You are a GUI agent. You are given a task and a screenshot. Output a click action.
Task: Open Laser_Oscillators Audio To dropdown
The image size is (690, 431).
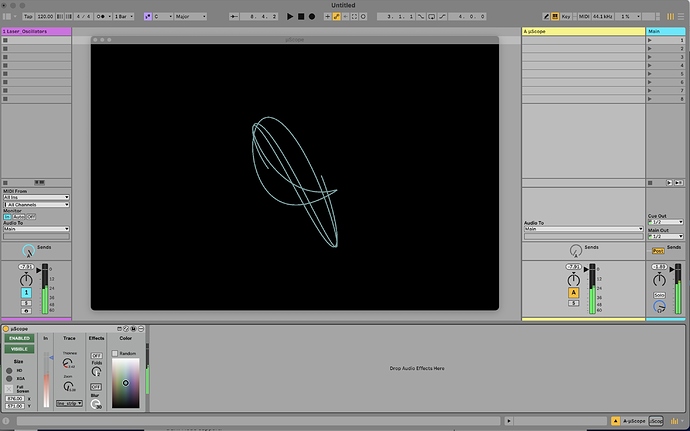36,229
